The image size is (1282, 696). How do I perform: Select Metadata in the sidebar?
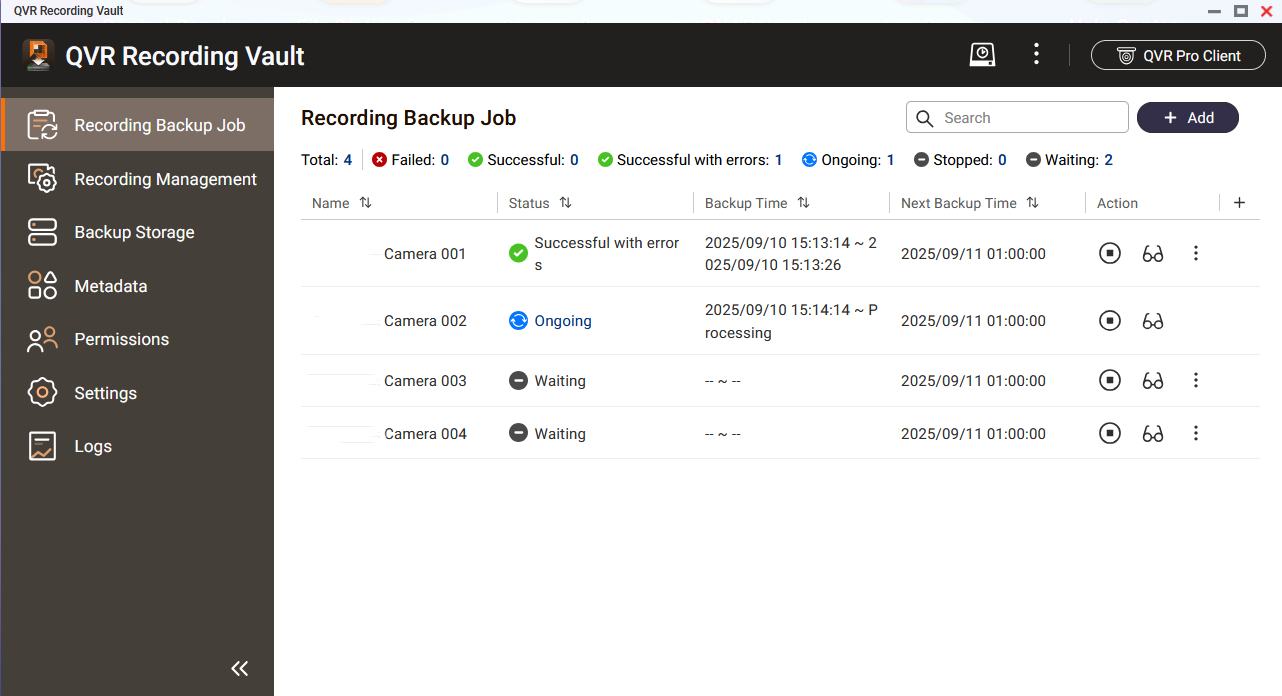137,286
